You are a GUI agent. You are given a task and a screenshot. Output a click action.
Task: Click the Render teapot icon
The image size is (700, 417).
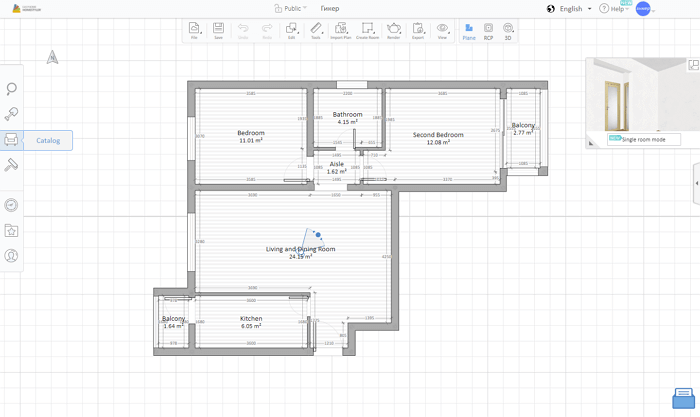[394, 31]
